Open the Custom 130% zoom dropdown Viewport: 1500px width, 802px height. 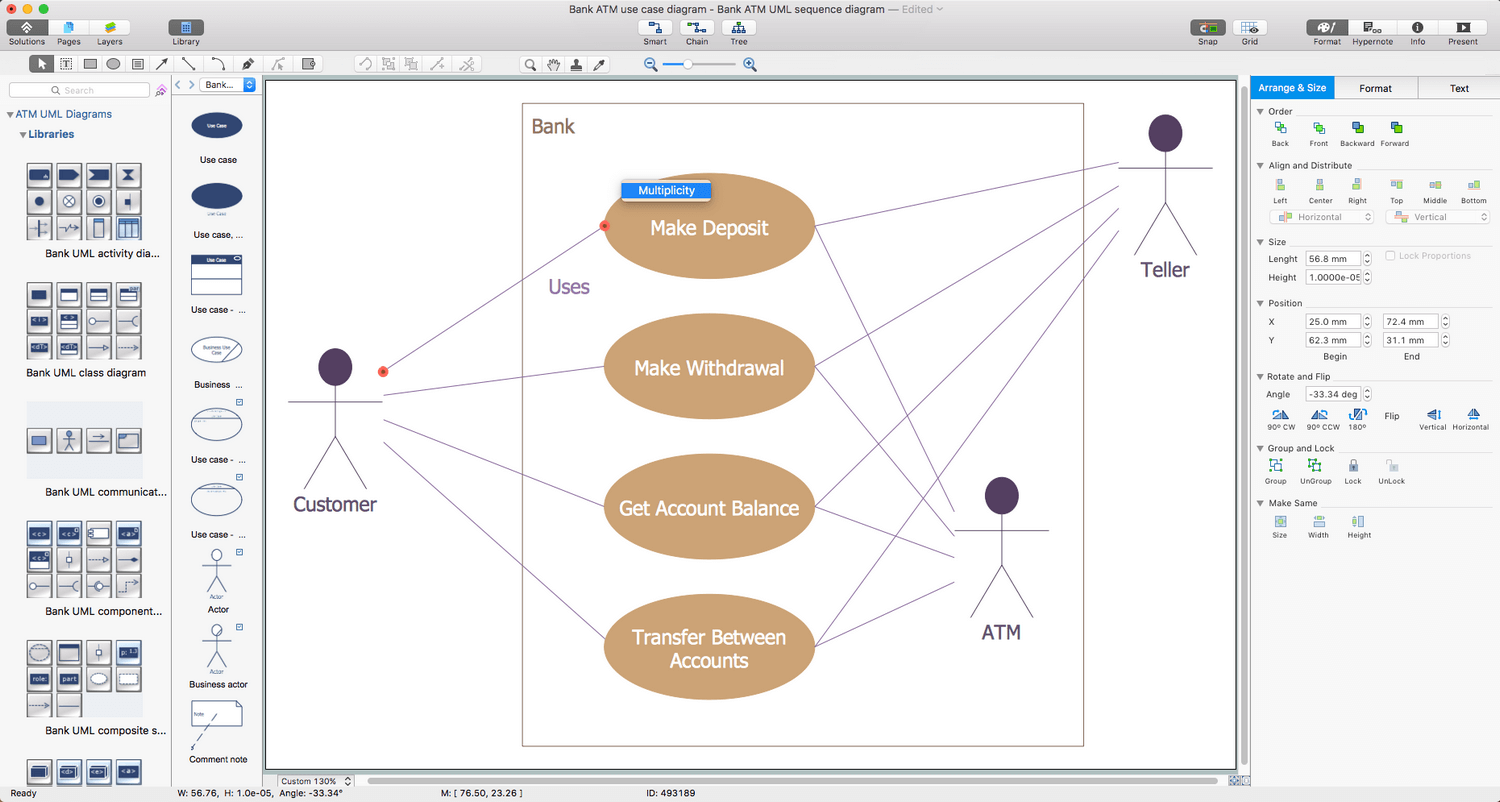[315, 781]
